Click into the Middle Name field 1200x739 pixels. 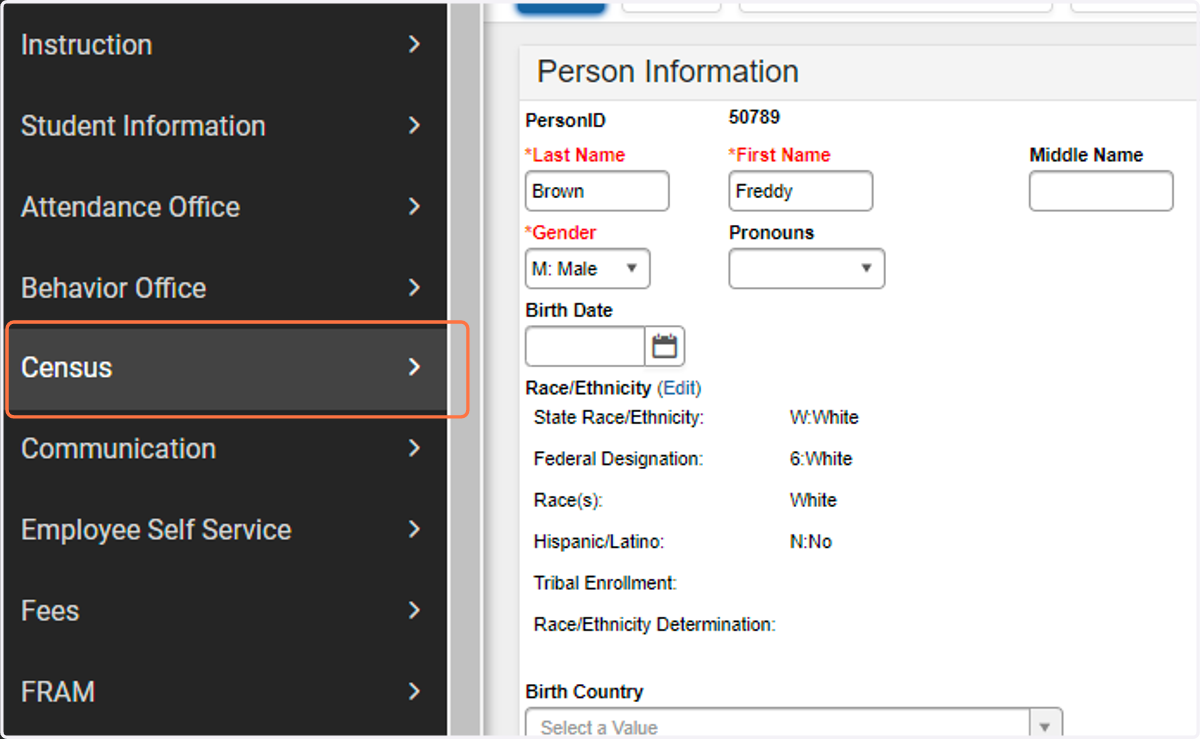pos(1101,191)
